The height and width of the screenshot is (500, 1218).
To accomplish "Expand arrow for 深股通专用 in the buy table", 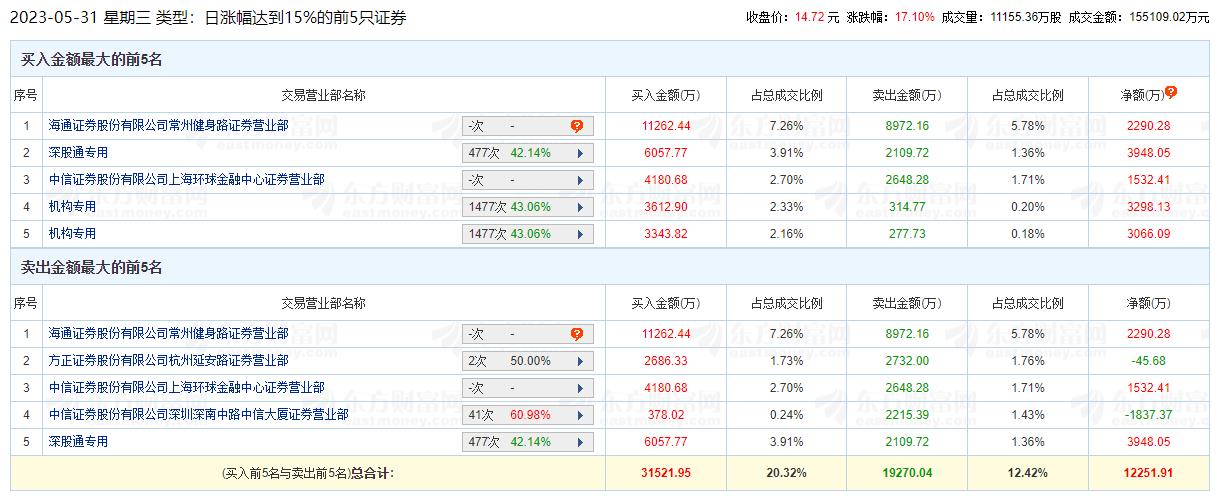I will (579, 154).
